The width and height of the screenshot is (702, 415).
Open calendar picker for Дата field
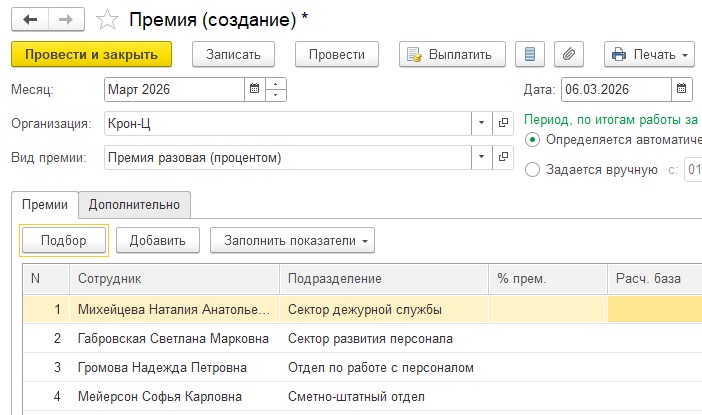pos(681,89)
